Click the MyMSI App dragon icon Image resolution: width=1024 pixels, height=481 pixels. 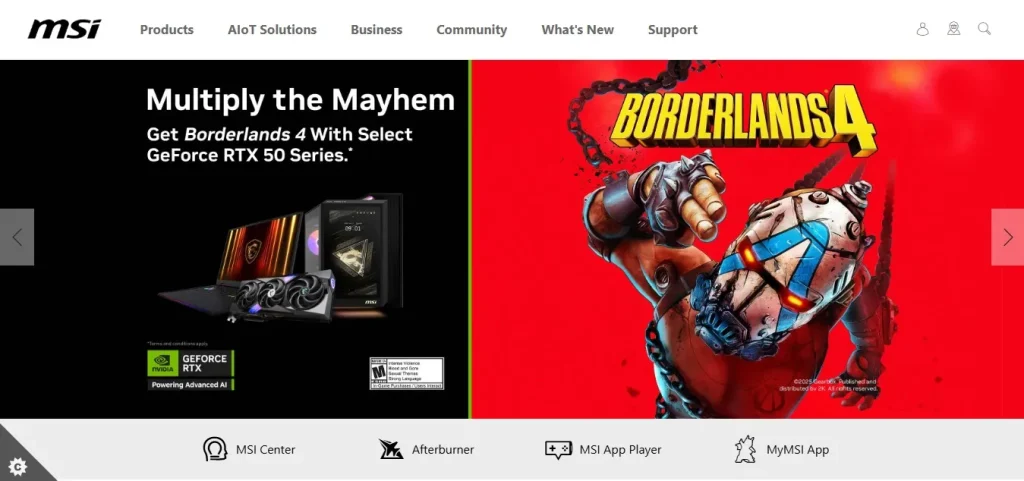[x=745, y=450]
